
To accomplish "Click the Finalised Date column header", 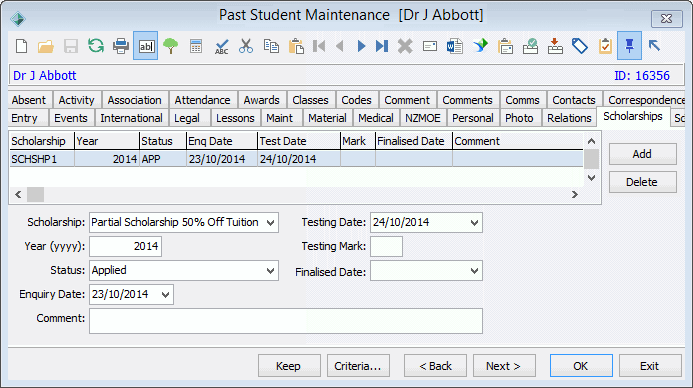I will [414, 141].
